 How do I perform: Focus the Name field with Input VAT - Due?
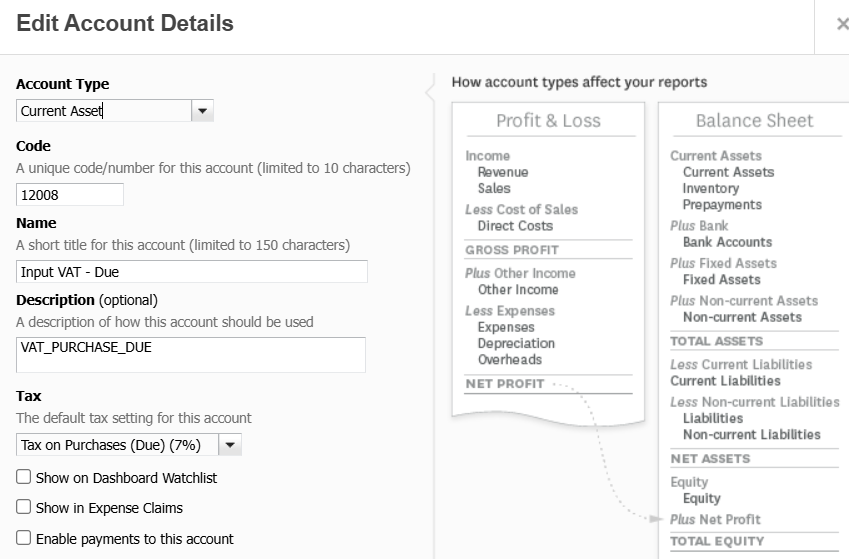tap(192, 271)
